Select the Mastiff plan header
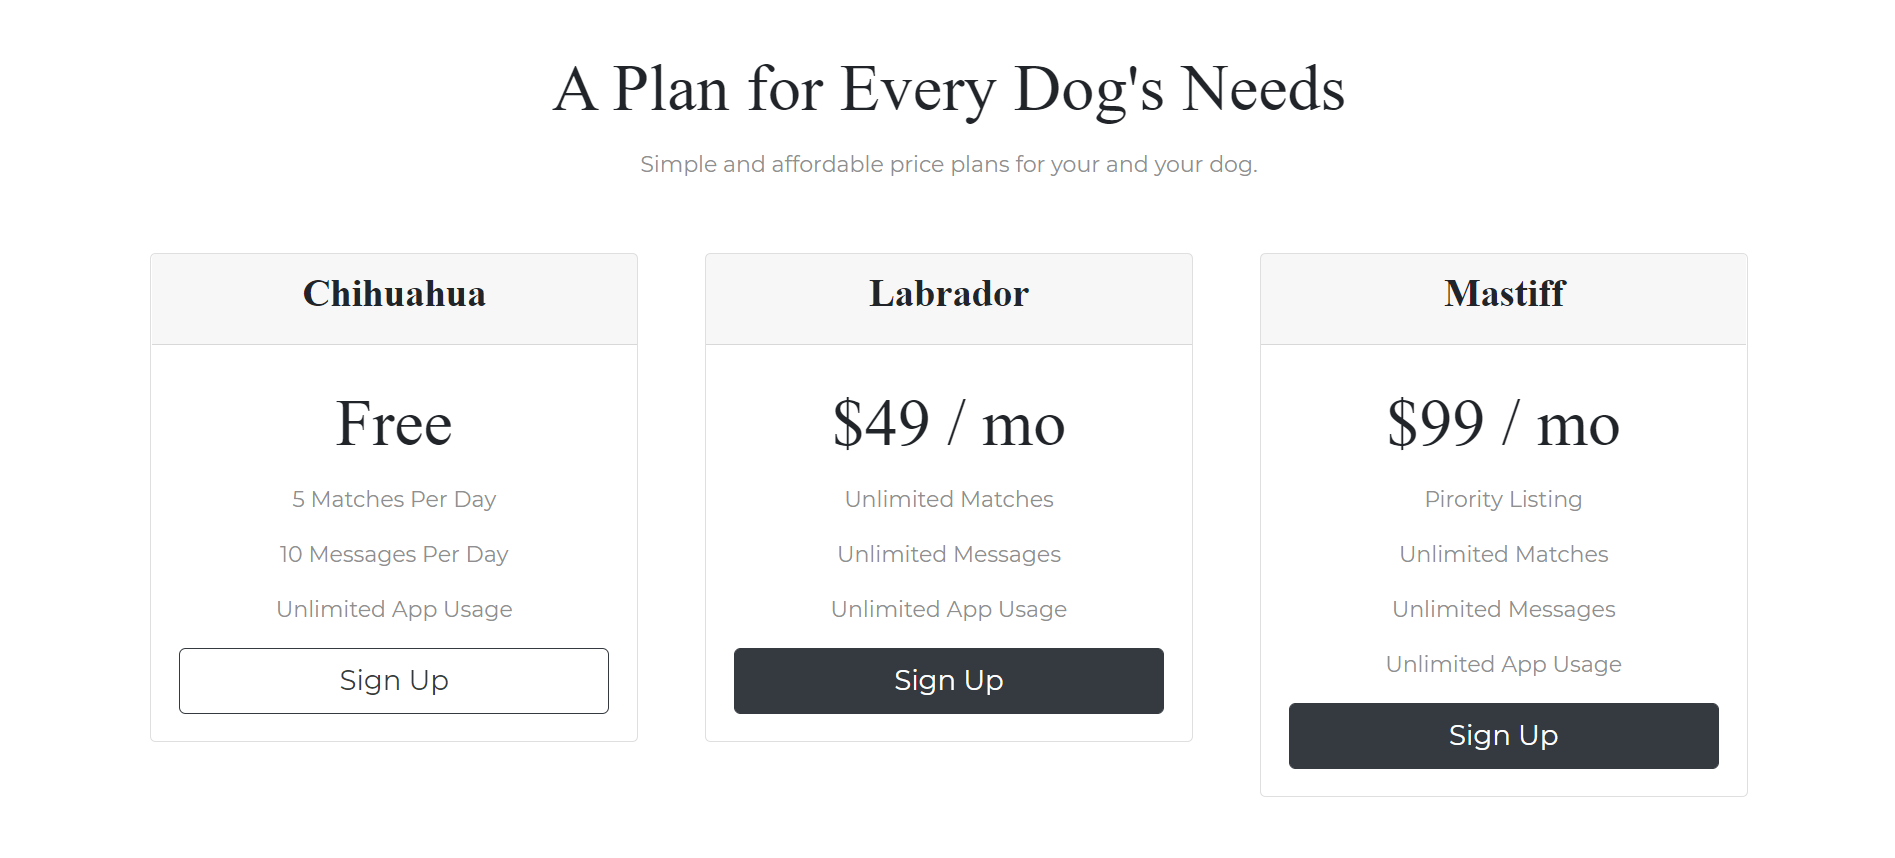Viewport: 1895px width, 858px height. pos(1504,294)
